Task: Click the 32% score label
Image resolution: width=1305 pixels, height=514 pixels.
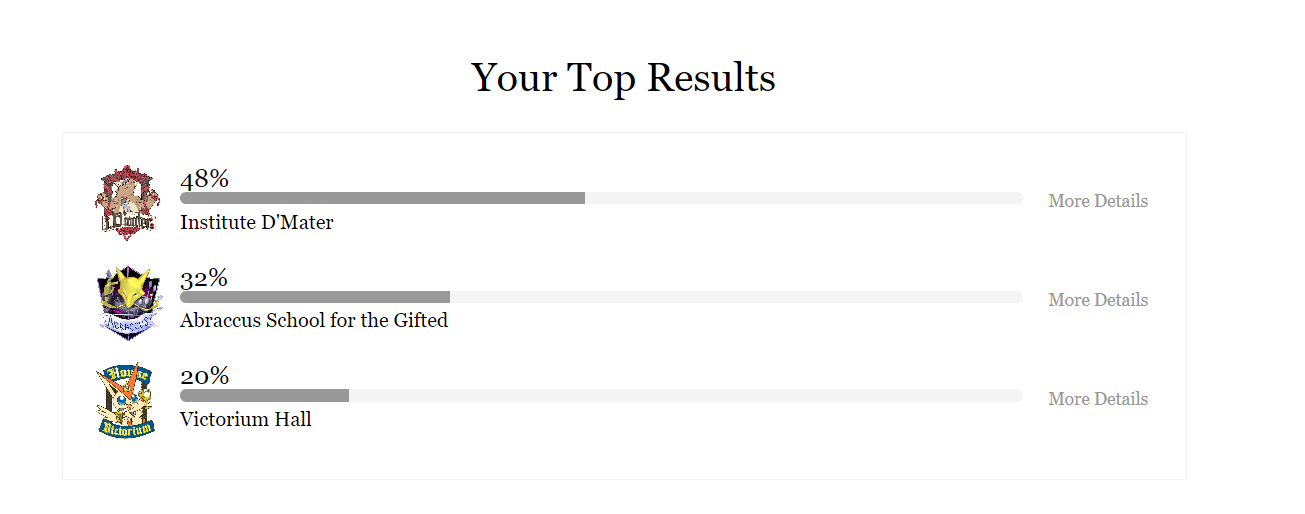Action: pyautogui.click(x=204, y=278)
